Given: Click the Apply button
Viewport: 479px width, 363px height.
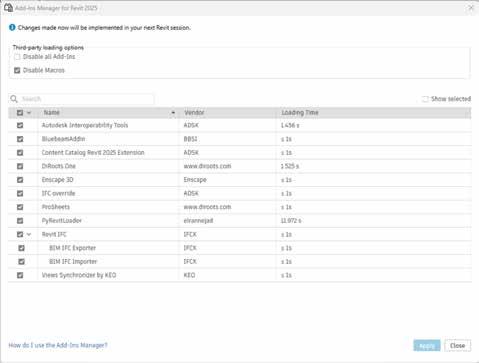Looking at the screenshot, I should coord(427,346).
